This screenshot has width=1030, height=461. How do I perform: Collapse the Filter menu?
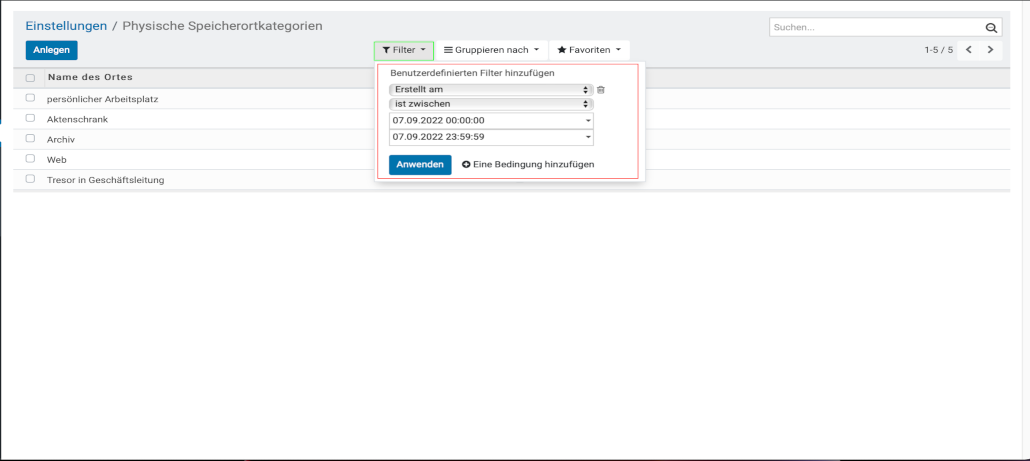[404, 50]
